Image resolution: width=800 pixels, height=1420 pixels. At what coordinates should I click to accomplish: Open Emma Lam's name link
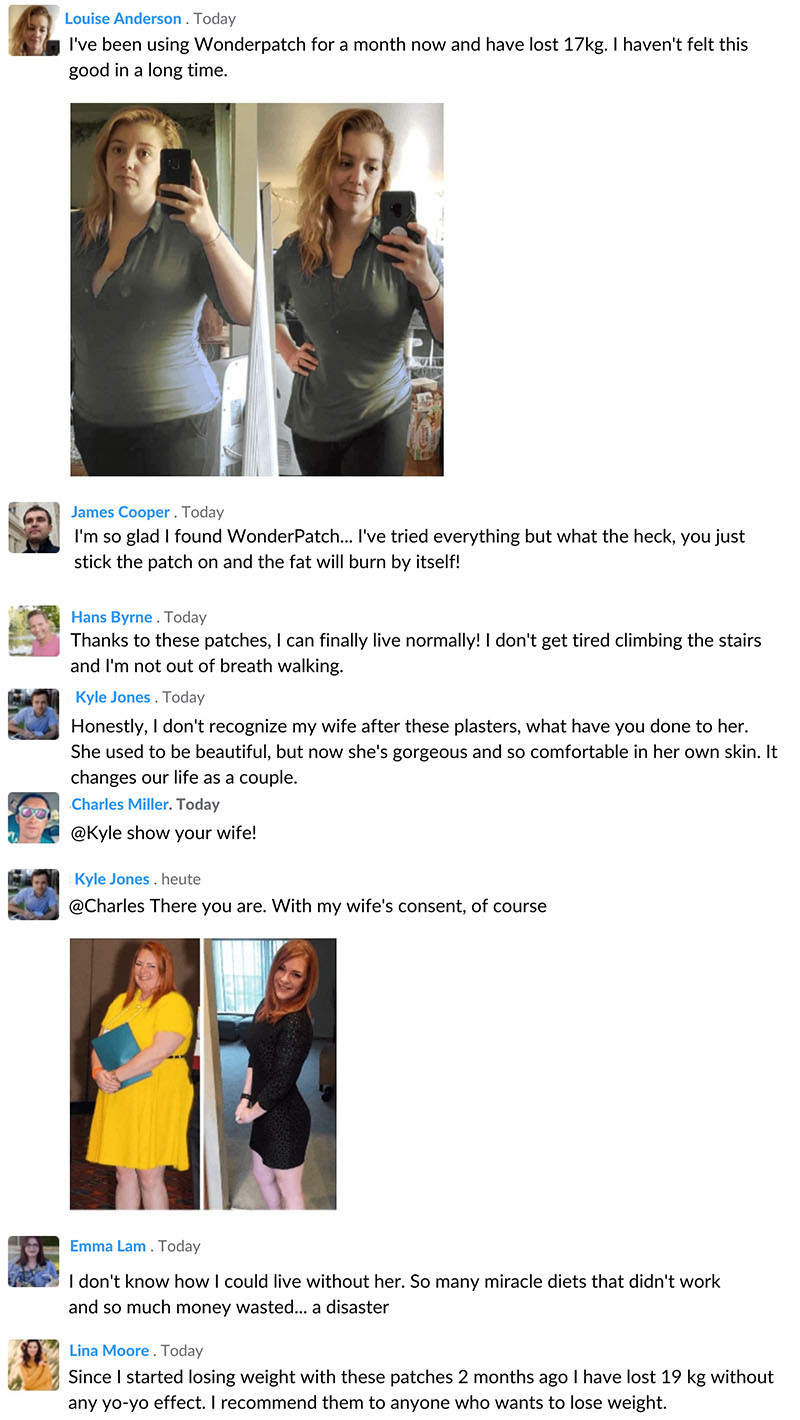coord(108,1246)
